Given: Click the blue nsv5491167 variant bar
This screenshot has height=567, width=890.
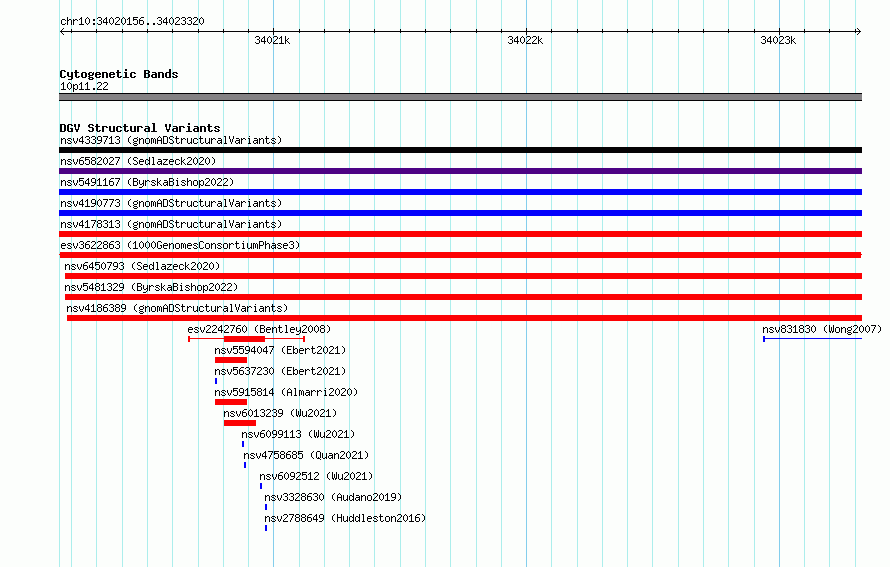Looking at the screenshot, I should [460, 192].
